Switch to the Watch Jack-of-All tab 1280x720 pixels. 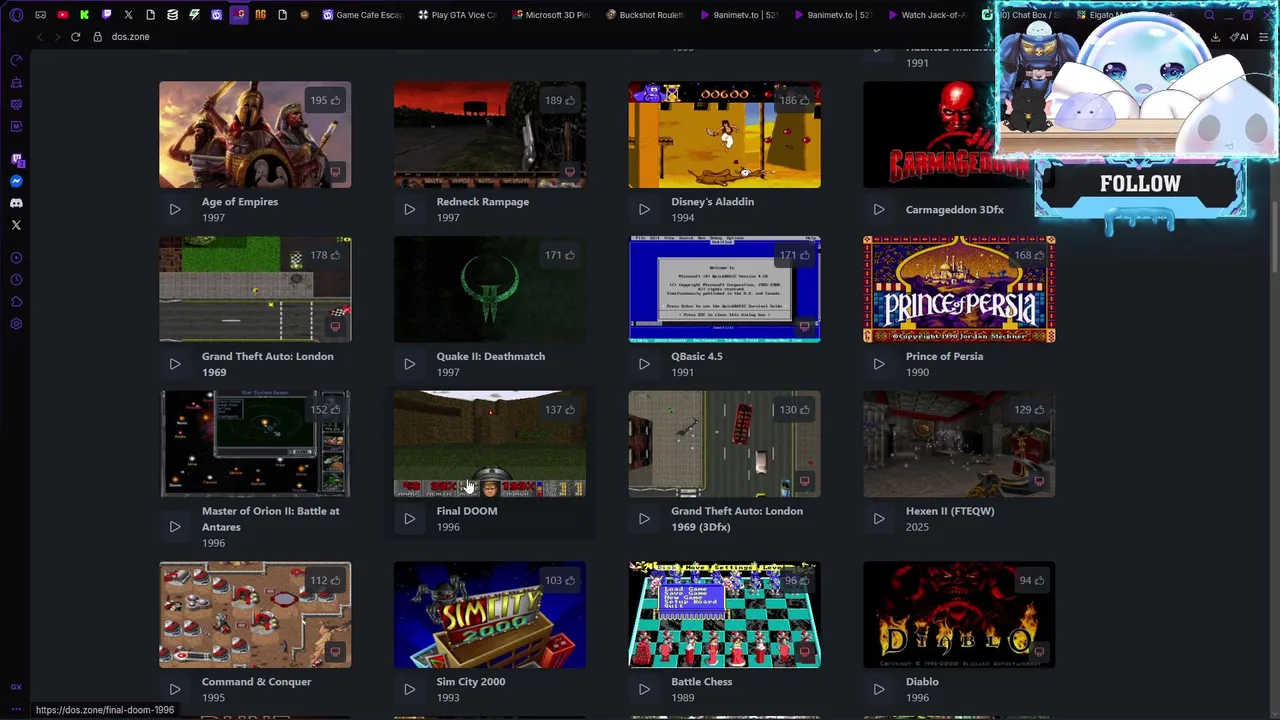(927, 15)
